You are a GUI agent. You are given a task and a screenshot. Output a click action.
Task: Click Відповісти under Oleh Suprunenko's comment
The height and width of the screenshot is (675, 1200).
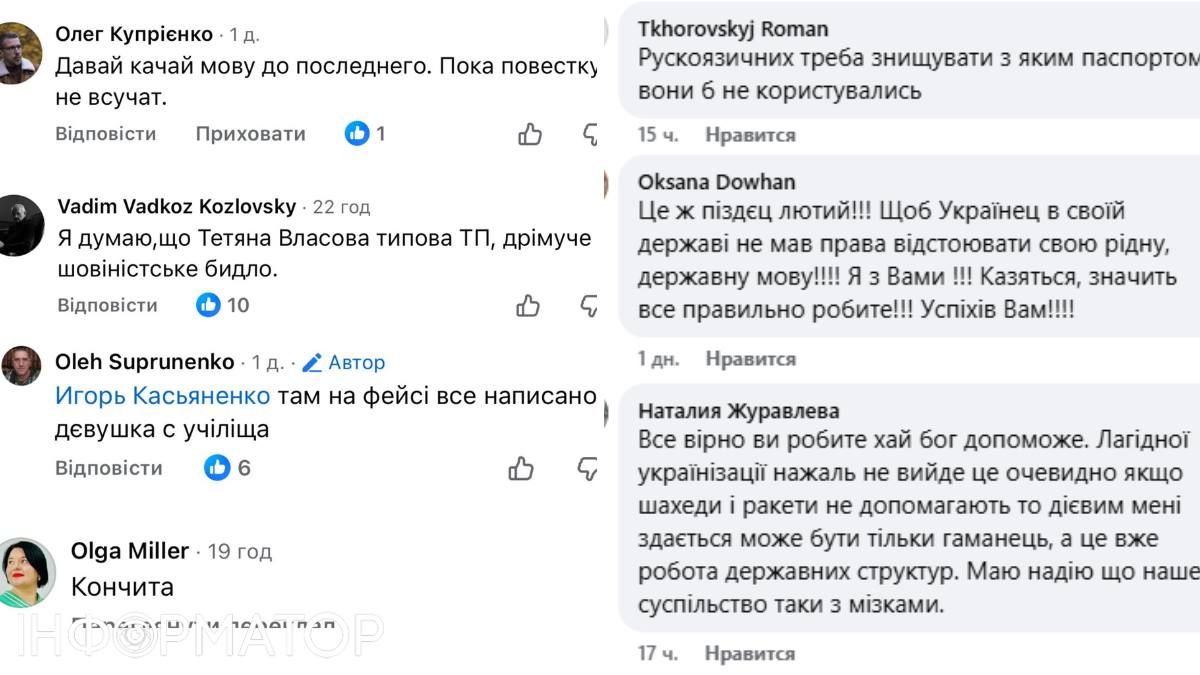[x=108, y=467]
